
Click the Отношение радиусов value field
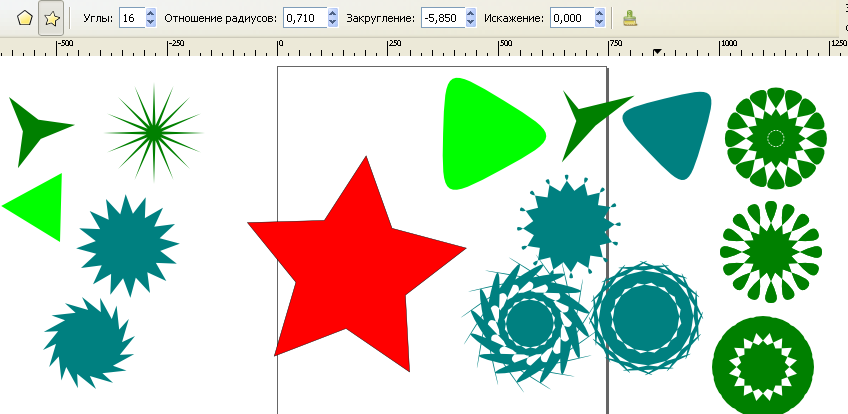[x=305, y=18]
